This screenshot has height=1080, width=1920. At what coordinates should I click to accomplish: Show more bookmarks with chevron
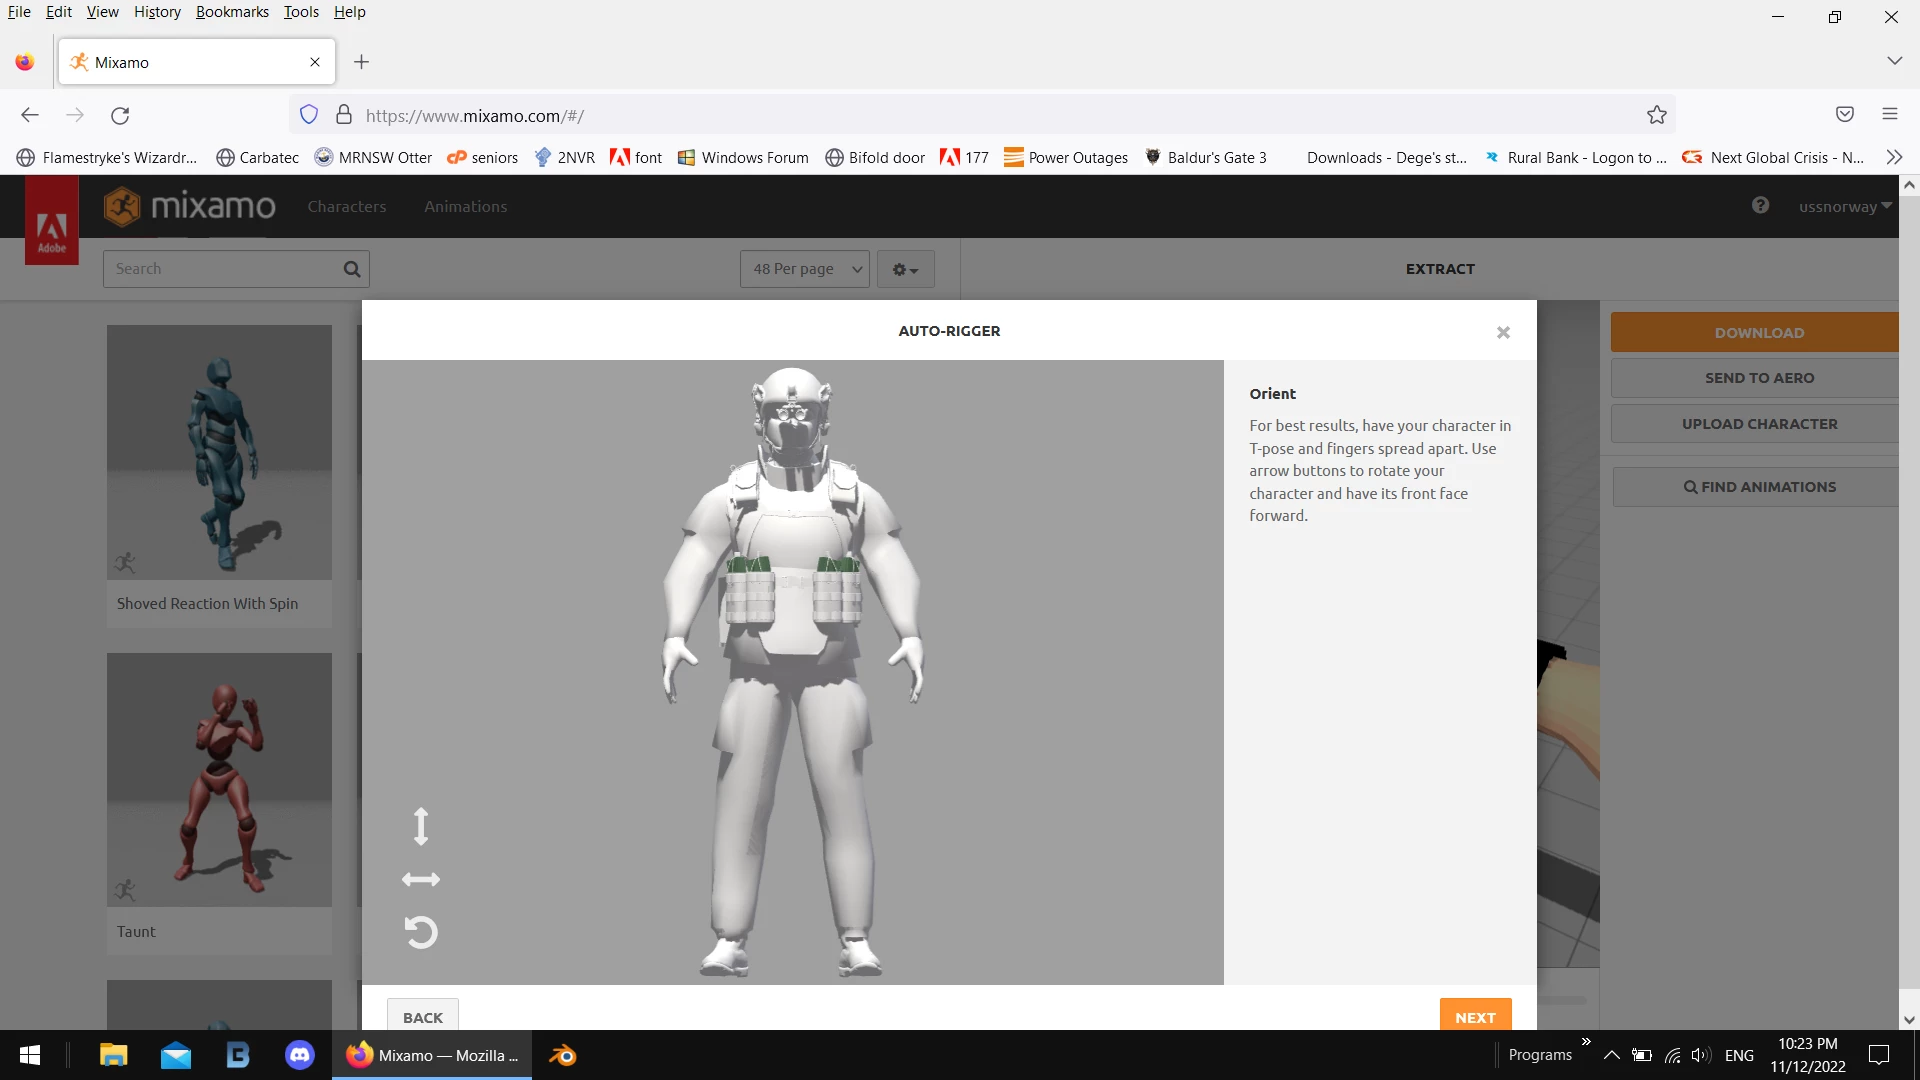(x=1893, y=157)
